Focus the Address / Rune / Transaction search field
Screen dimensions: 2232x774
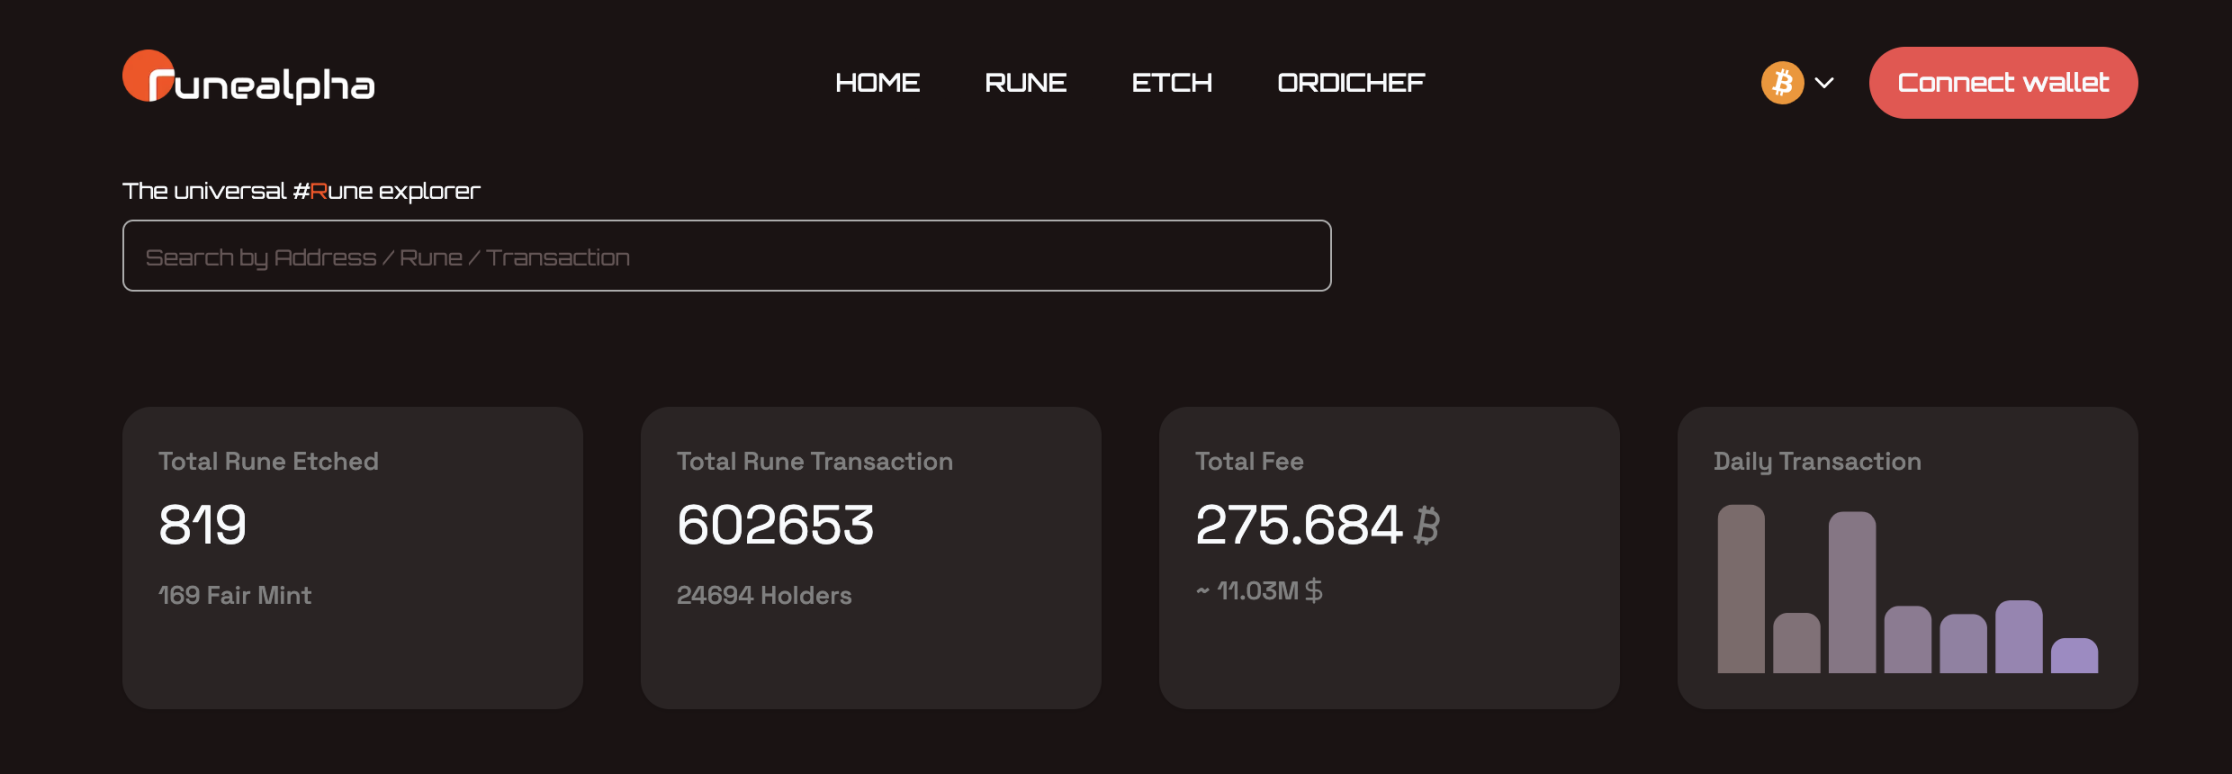[x=726, y=256]
